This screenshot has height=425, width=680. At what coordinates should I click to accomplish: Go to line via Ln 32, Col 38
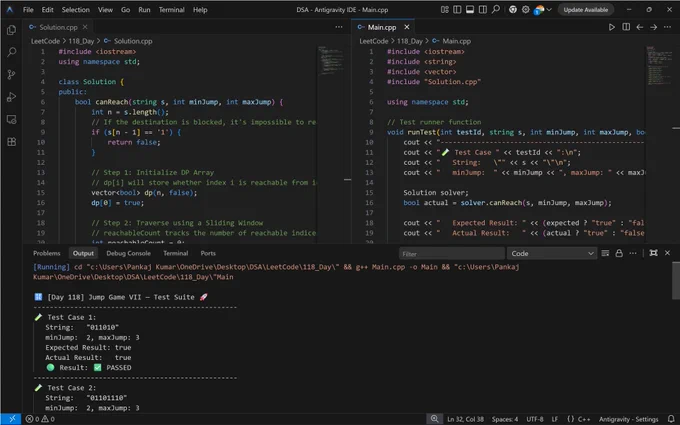coord(465,419)
